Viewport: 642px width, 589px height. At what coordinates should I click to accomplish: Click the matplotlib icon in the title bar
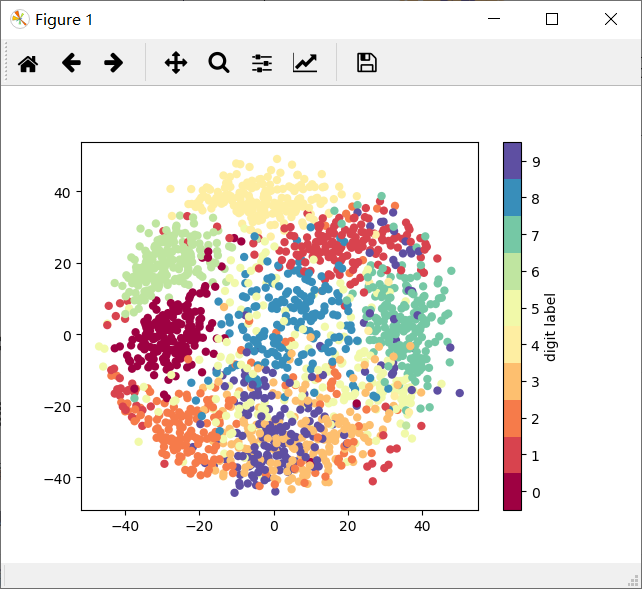click(19, 19)
